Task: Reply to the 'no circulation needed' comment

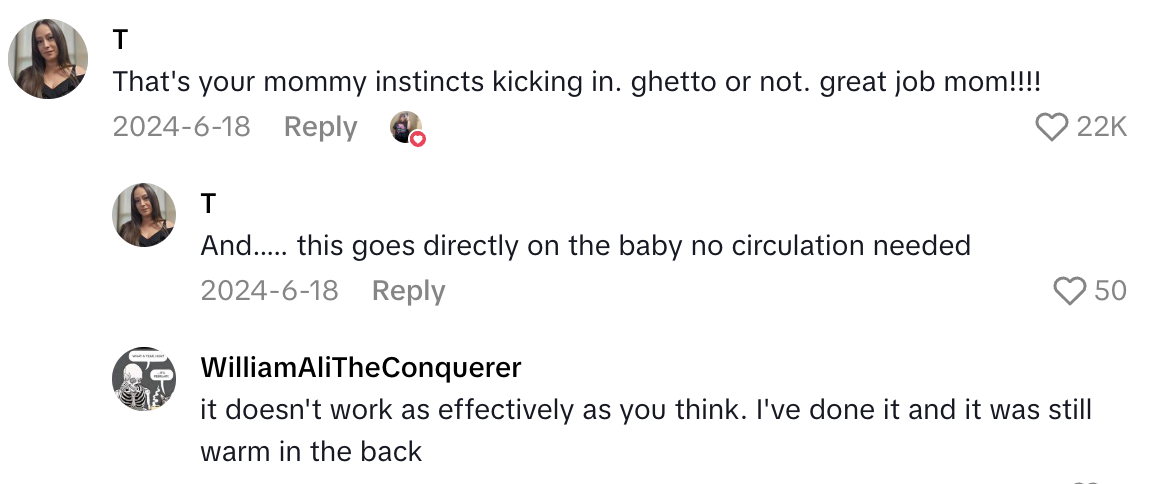Action: [x=408, y=291]
